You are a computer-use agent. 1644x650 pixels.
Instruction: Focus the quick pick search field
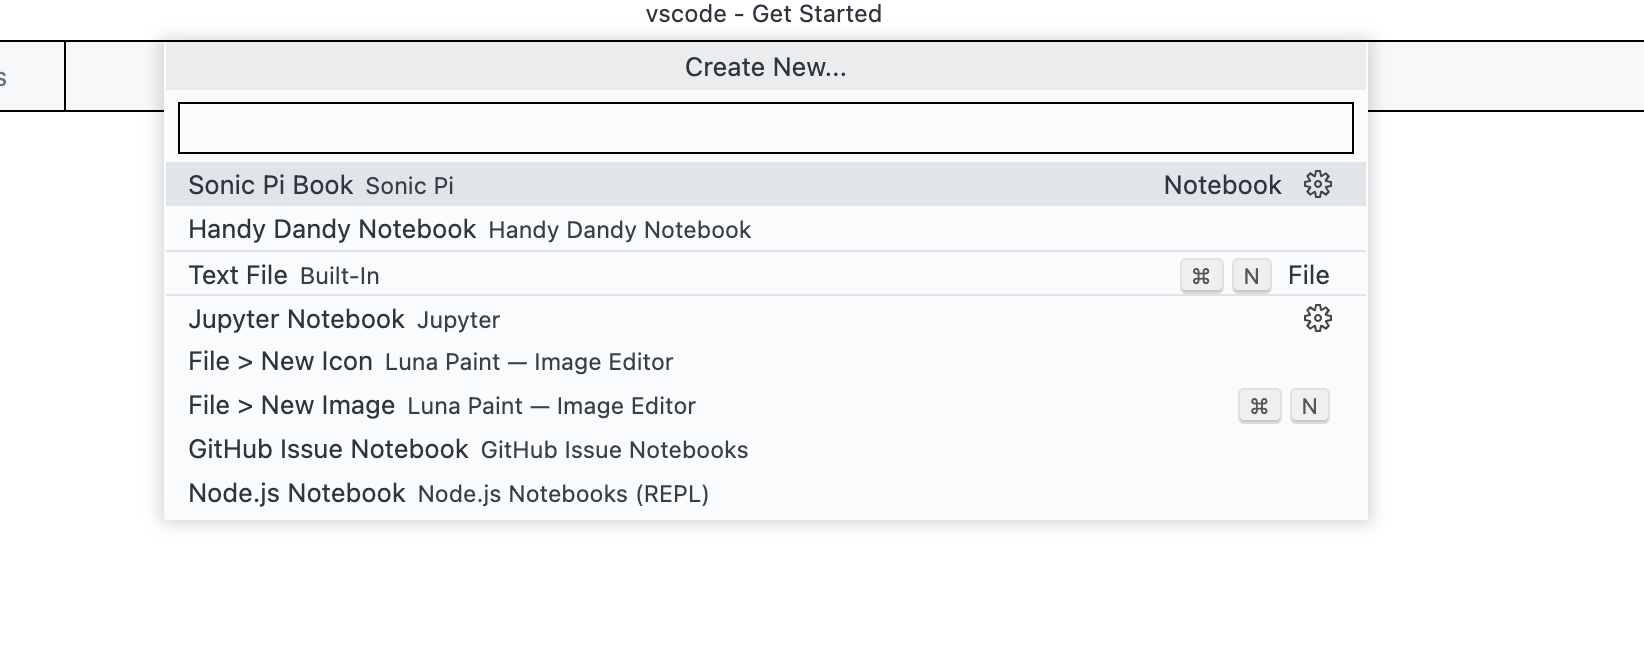coord(764,128)
